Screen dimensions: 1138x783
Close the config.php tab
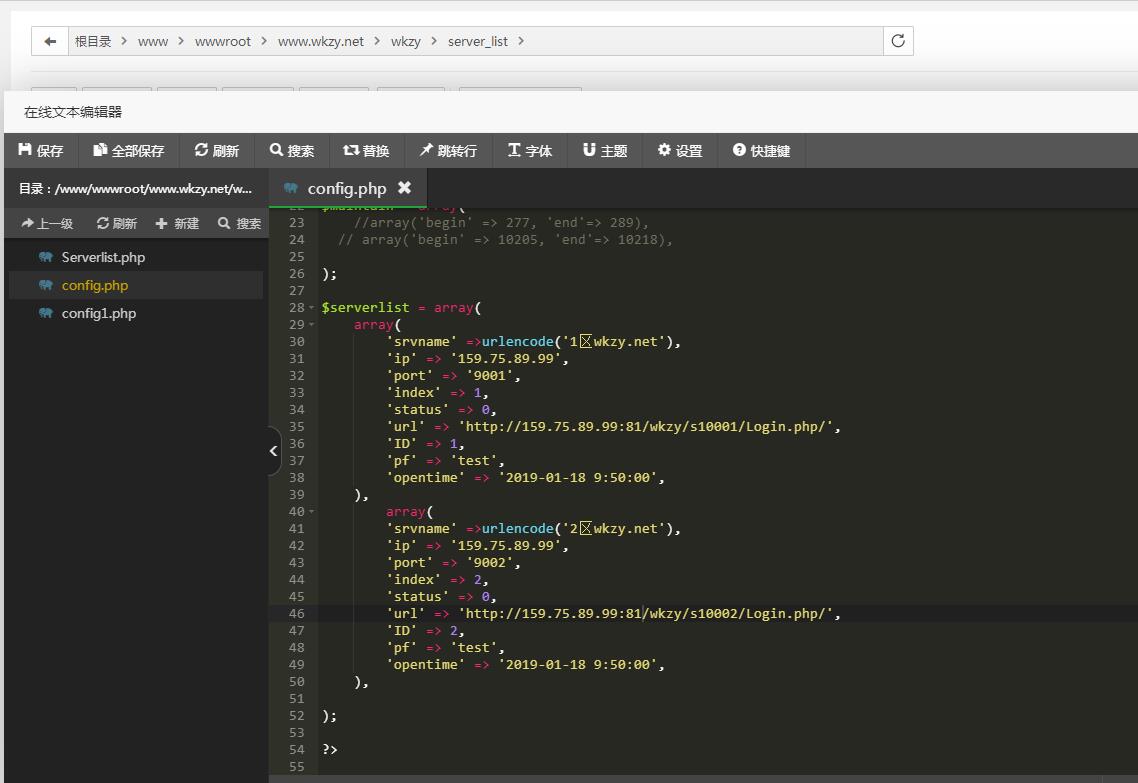click(404, 188)
